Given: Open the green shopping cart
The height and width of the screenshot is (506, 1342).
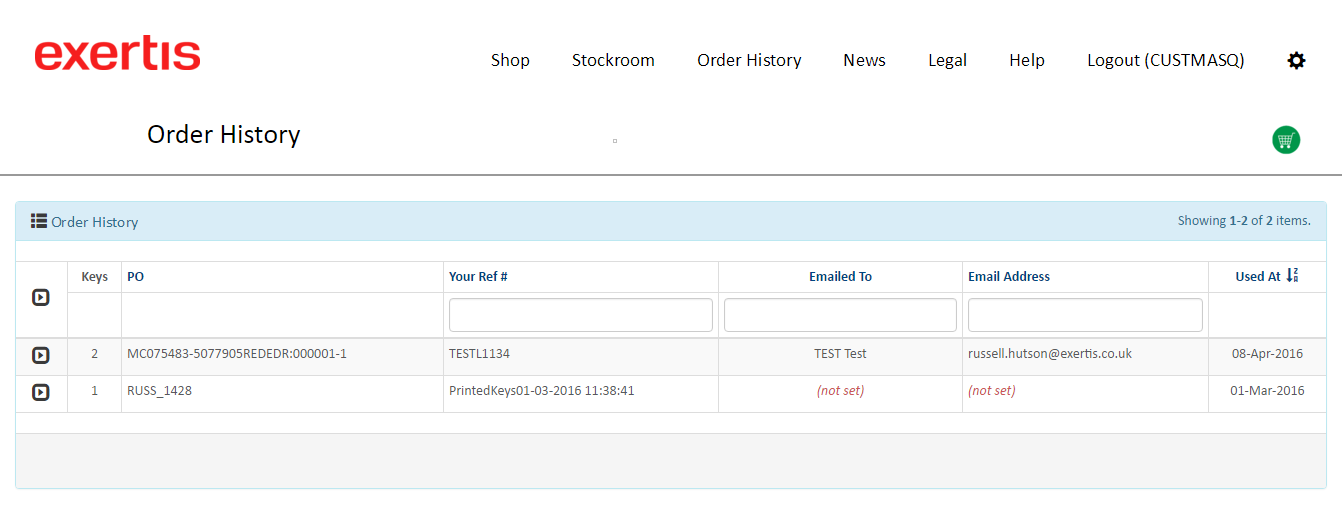Looking at the screenshot, I should 1286,140.
